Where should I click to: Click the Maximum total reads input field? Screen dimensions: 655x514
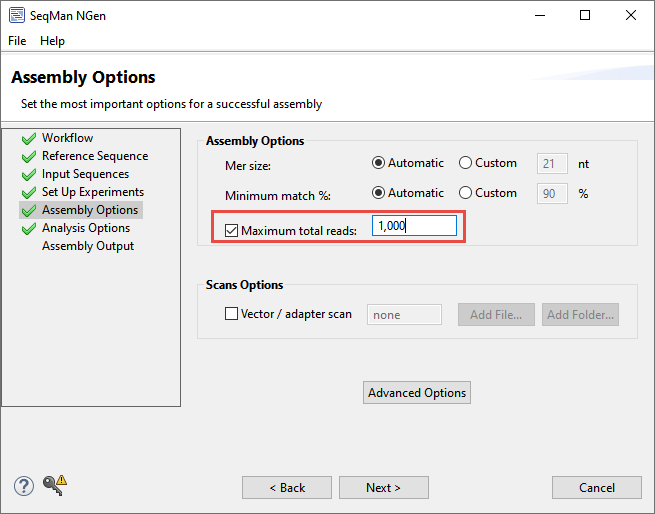[x=414, y=227]
